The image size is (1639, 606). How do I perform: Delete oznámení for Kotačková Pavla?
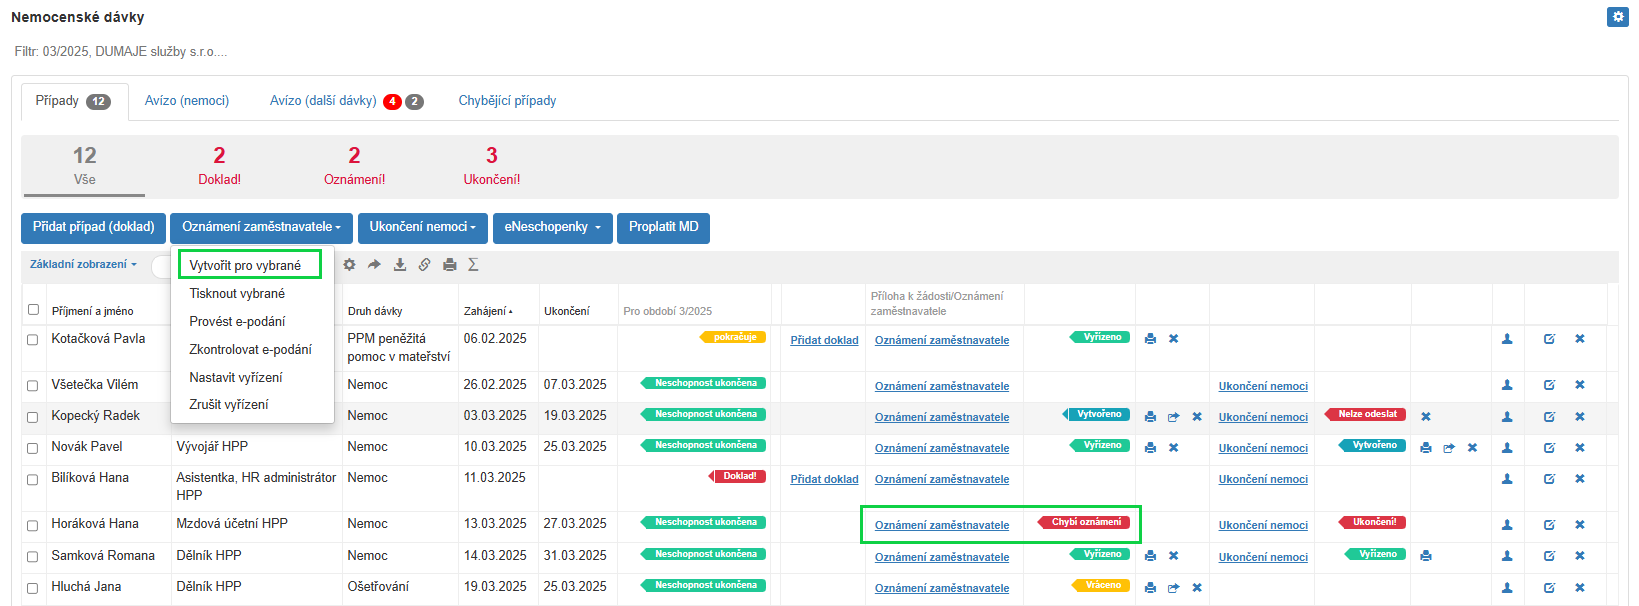(1174, 339)
